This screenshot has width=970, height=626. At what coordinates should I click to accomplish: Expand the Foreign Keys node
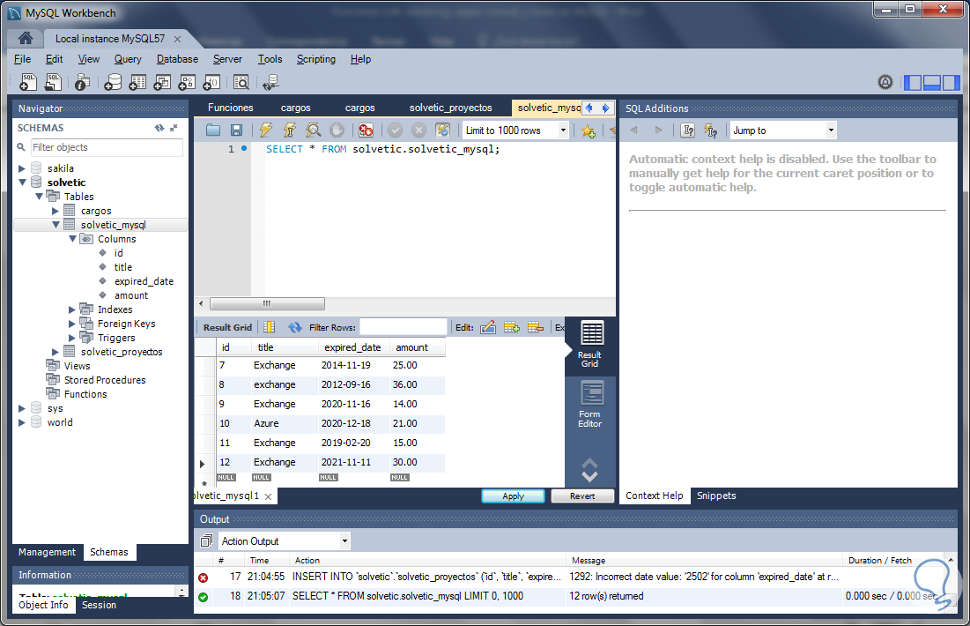coord(72,324)
